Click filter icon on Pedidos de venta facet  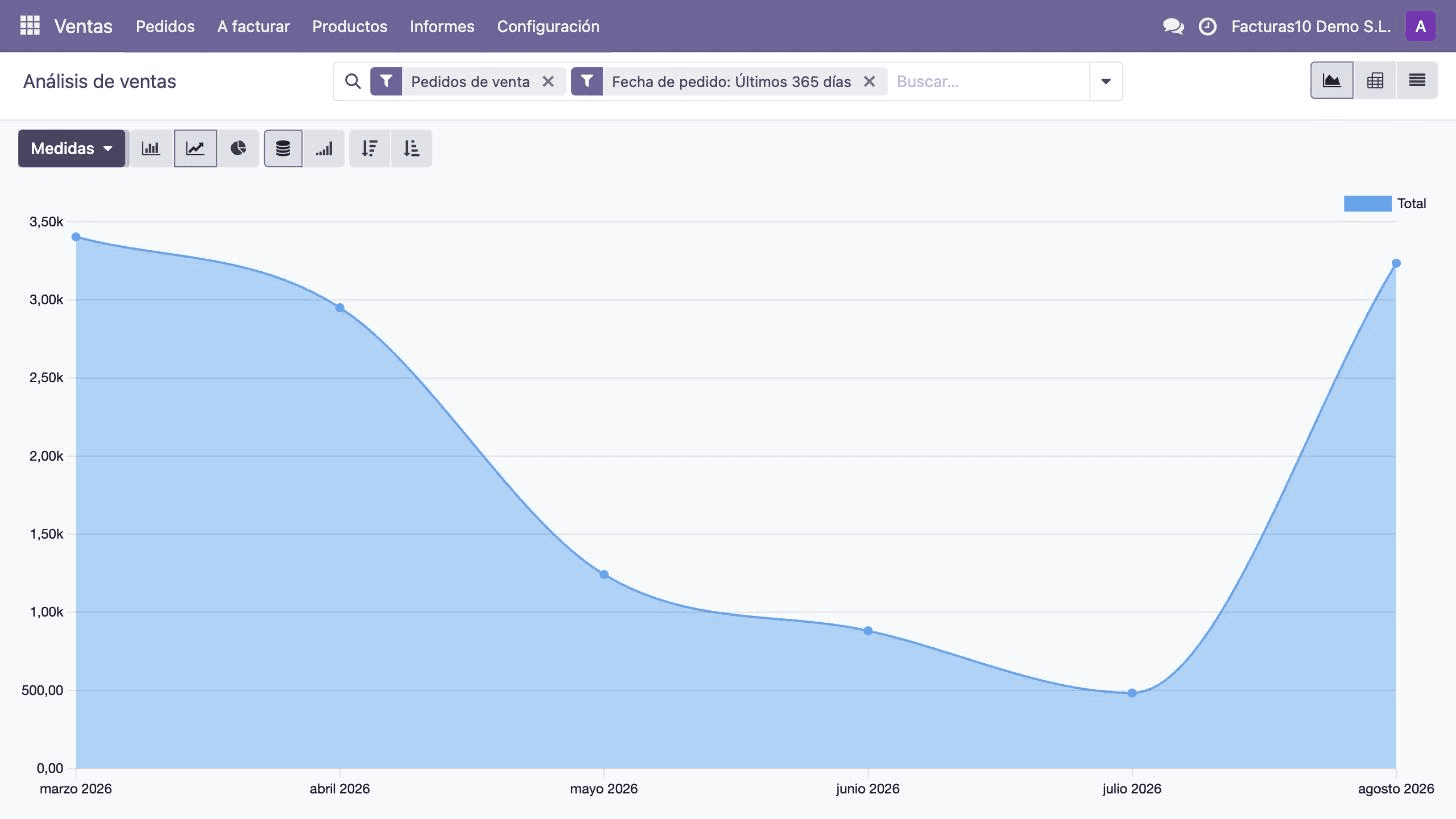(386, 82)
